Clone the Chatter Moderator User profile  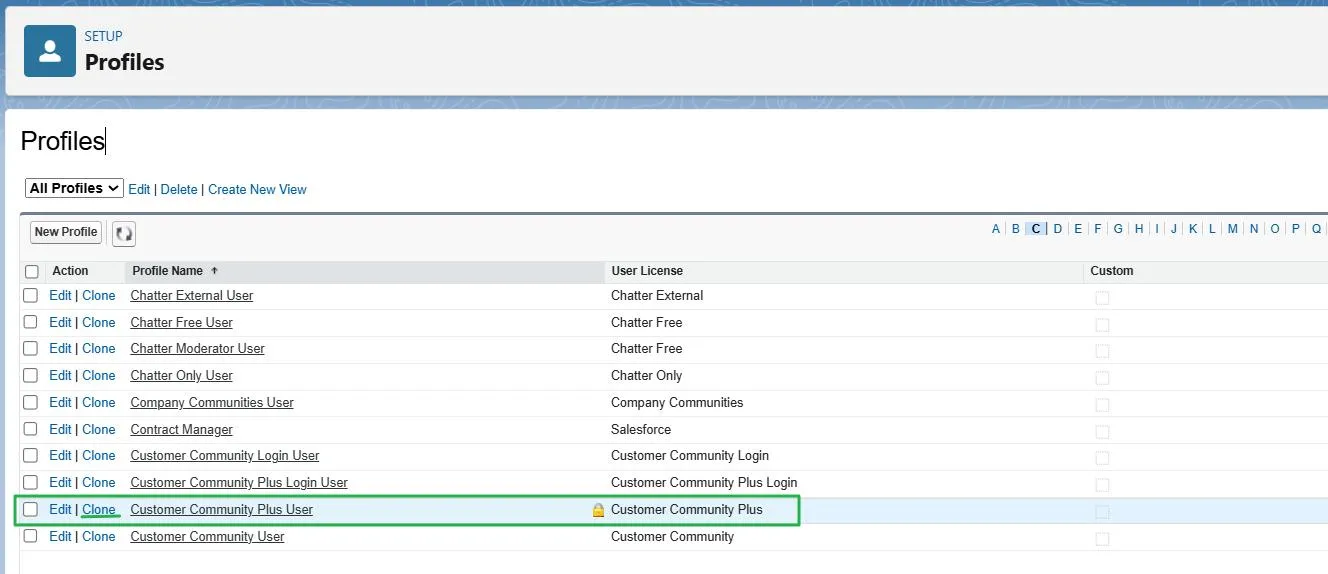click(x=99, y=349)
